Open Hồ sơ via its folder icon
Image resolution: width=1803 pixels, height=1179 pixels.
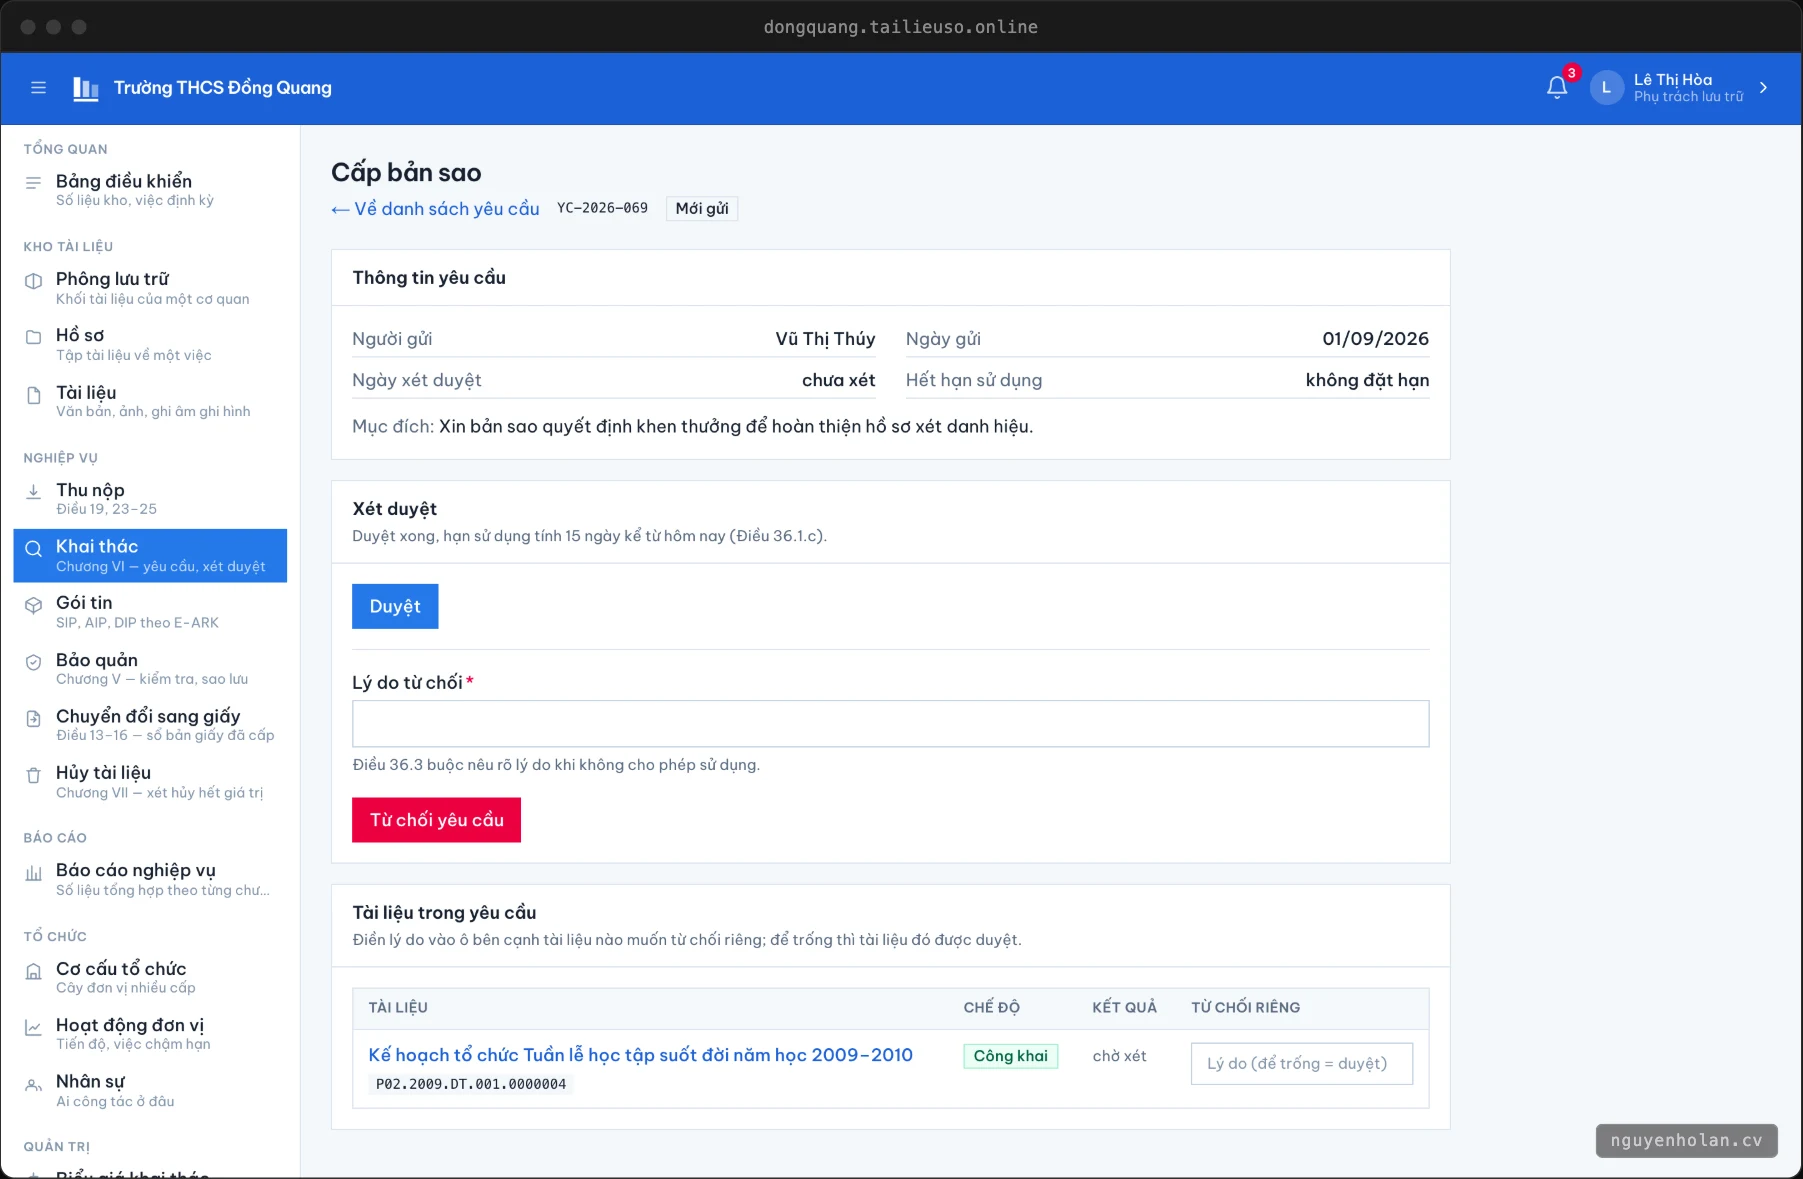click(33, 337)
